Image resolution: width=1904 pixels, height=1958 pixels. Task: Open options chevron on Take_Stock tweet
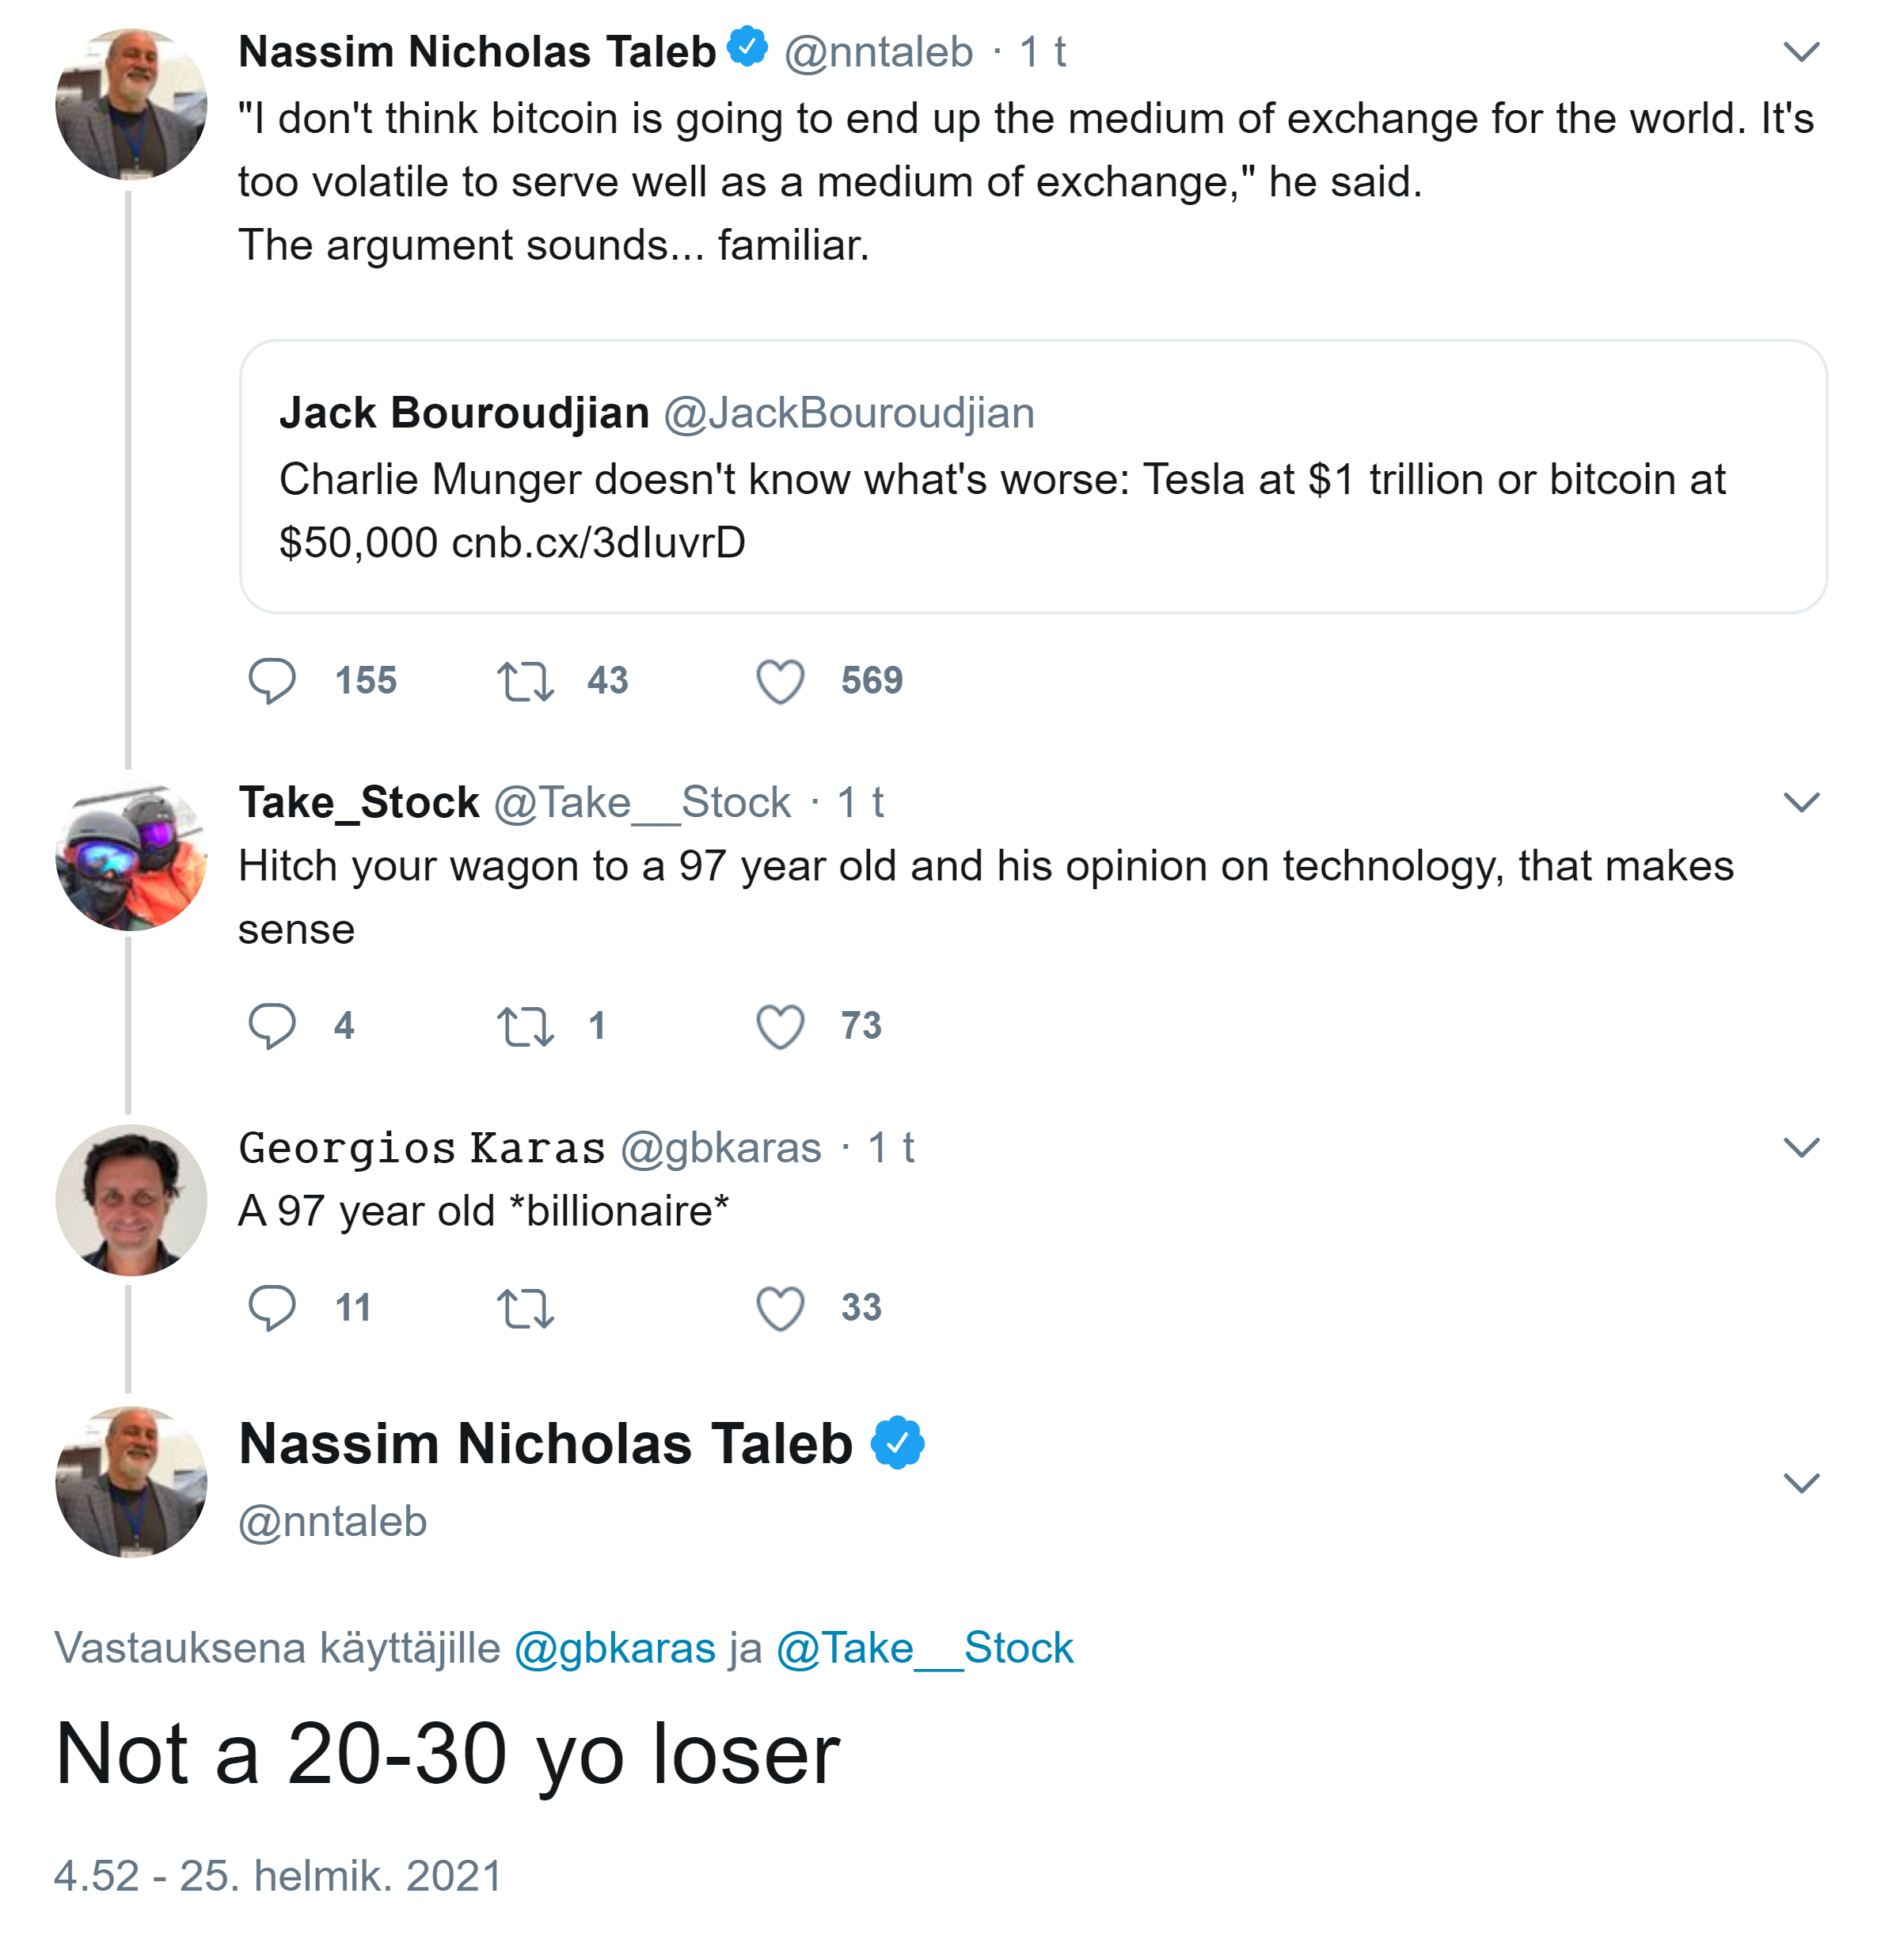pos(1801,803)
